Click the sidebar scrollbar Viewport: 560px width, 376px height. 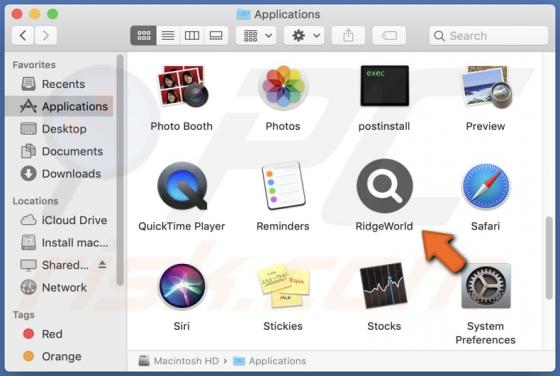[120, 170]
